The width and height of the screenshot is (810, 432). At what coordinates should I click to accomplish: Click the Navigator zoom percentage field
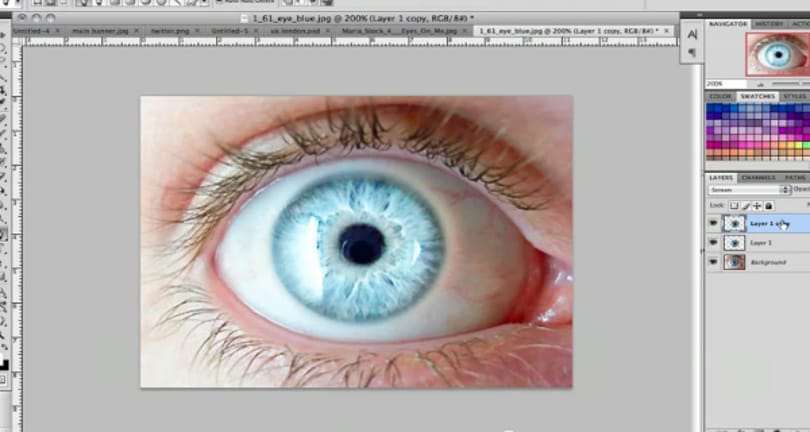725,84
